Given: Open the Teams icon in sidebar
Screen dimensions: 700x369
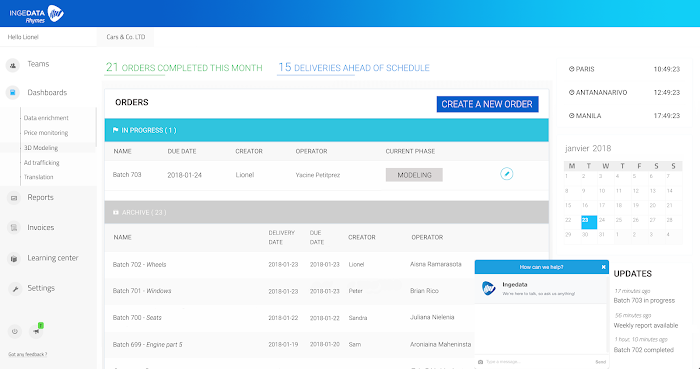Looking at the screenshot, I should [13, 65].
